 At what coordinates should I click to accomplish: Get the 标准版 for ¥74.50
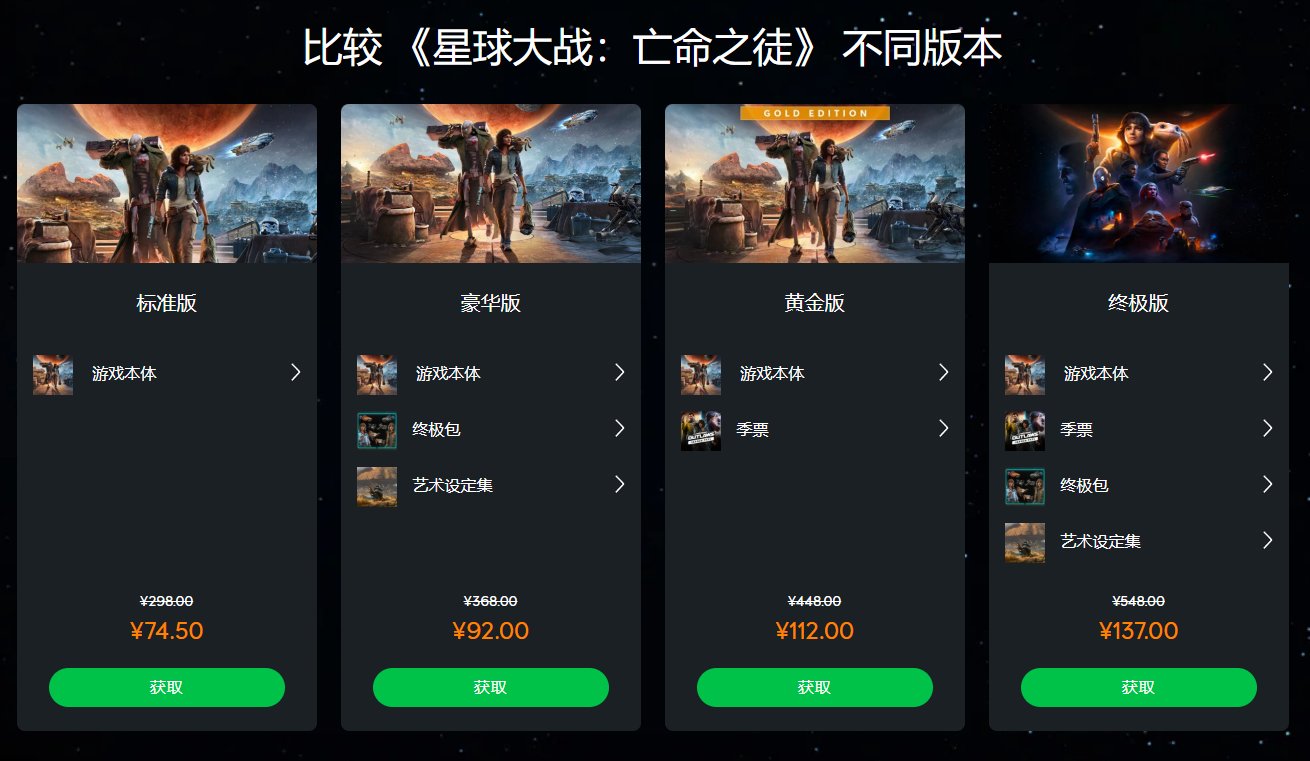click(167, 688)
